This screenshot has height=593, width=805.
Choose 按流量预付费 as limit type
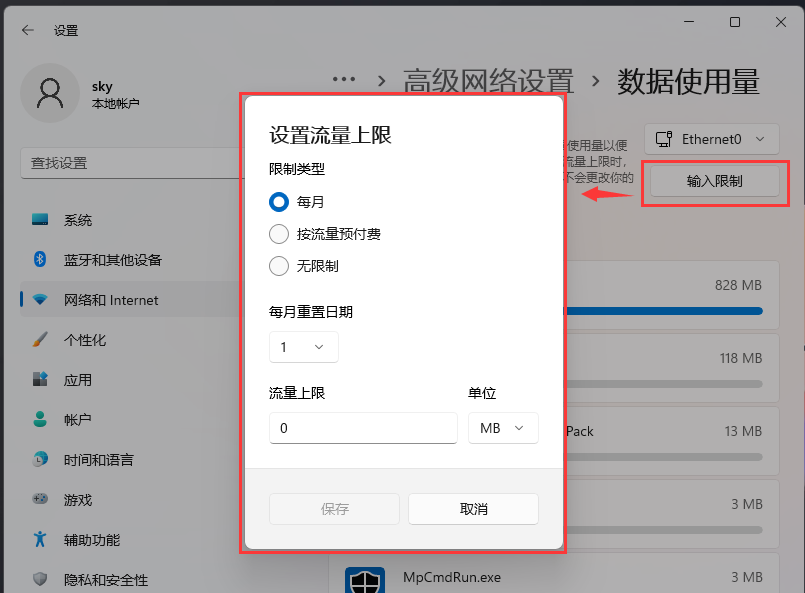click(278, 234)
